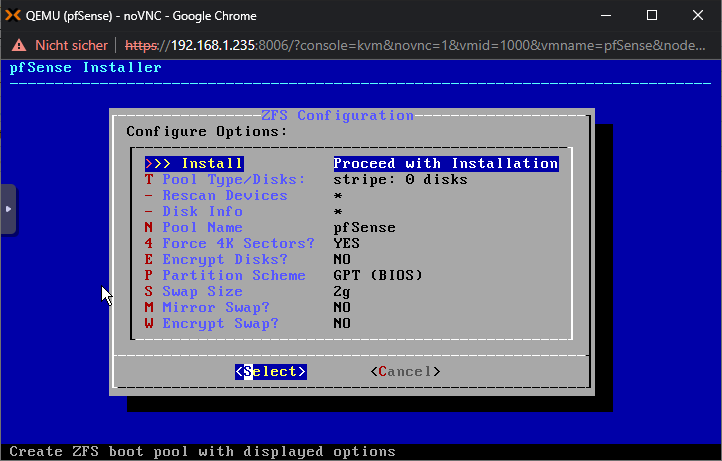Minimize the Chrome window
Viewport: 722px width, 461px height.
click(606, 15)
